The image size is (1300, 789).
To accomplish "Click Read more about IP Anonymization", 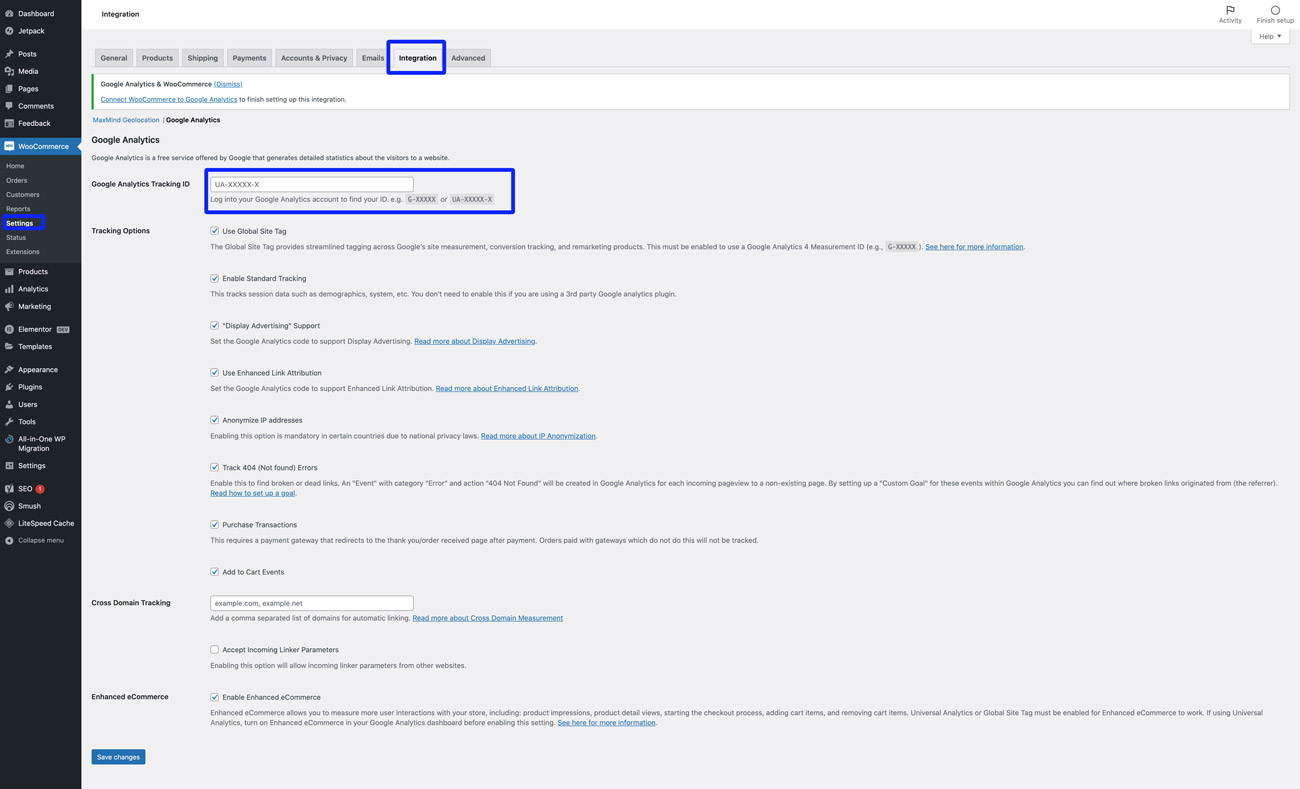I will (x=538, y=436).
